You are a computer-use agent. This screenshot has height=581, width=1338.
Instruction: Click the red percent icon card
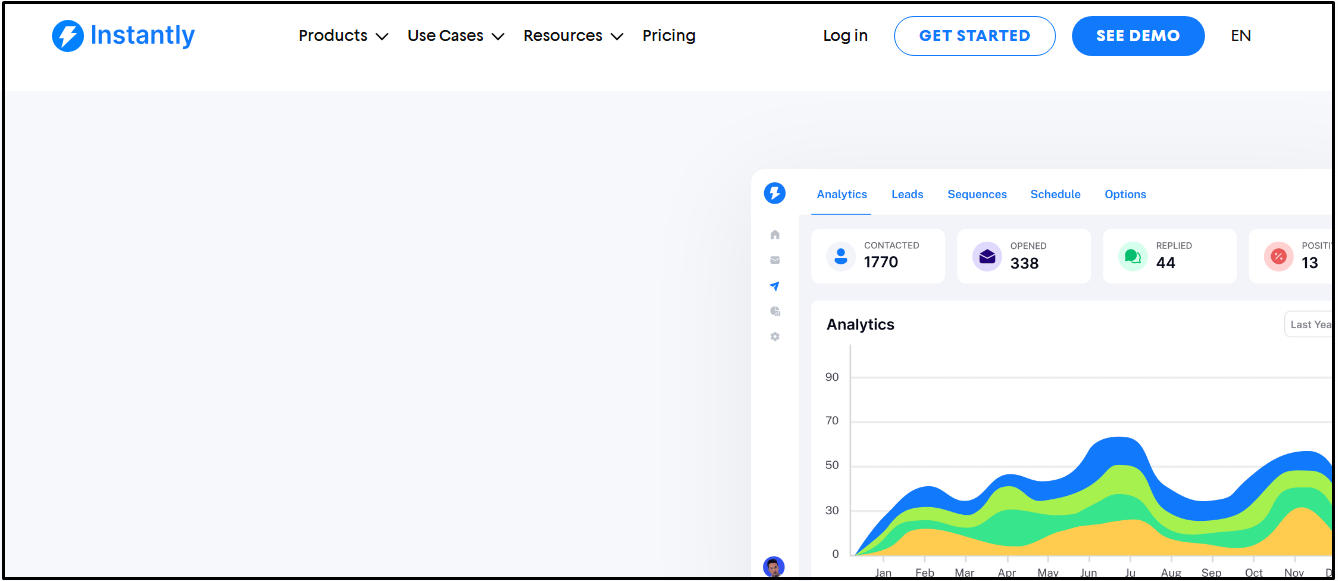pyautogui.click(x=1278, y=256)
